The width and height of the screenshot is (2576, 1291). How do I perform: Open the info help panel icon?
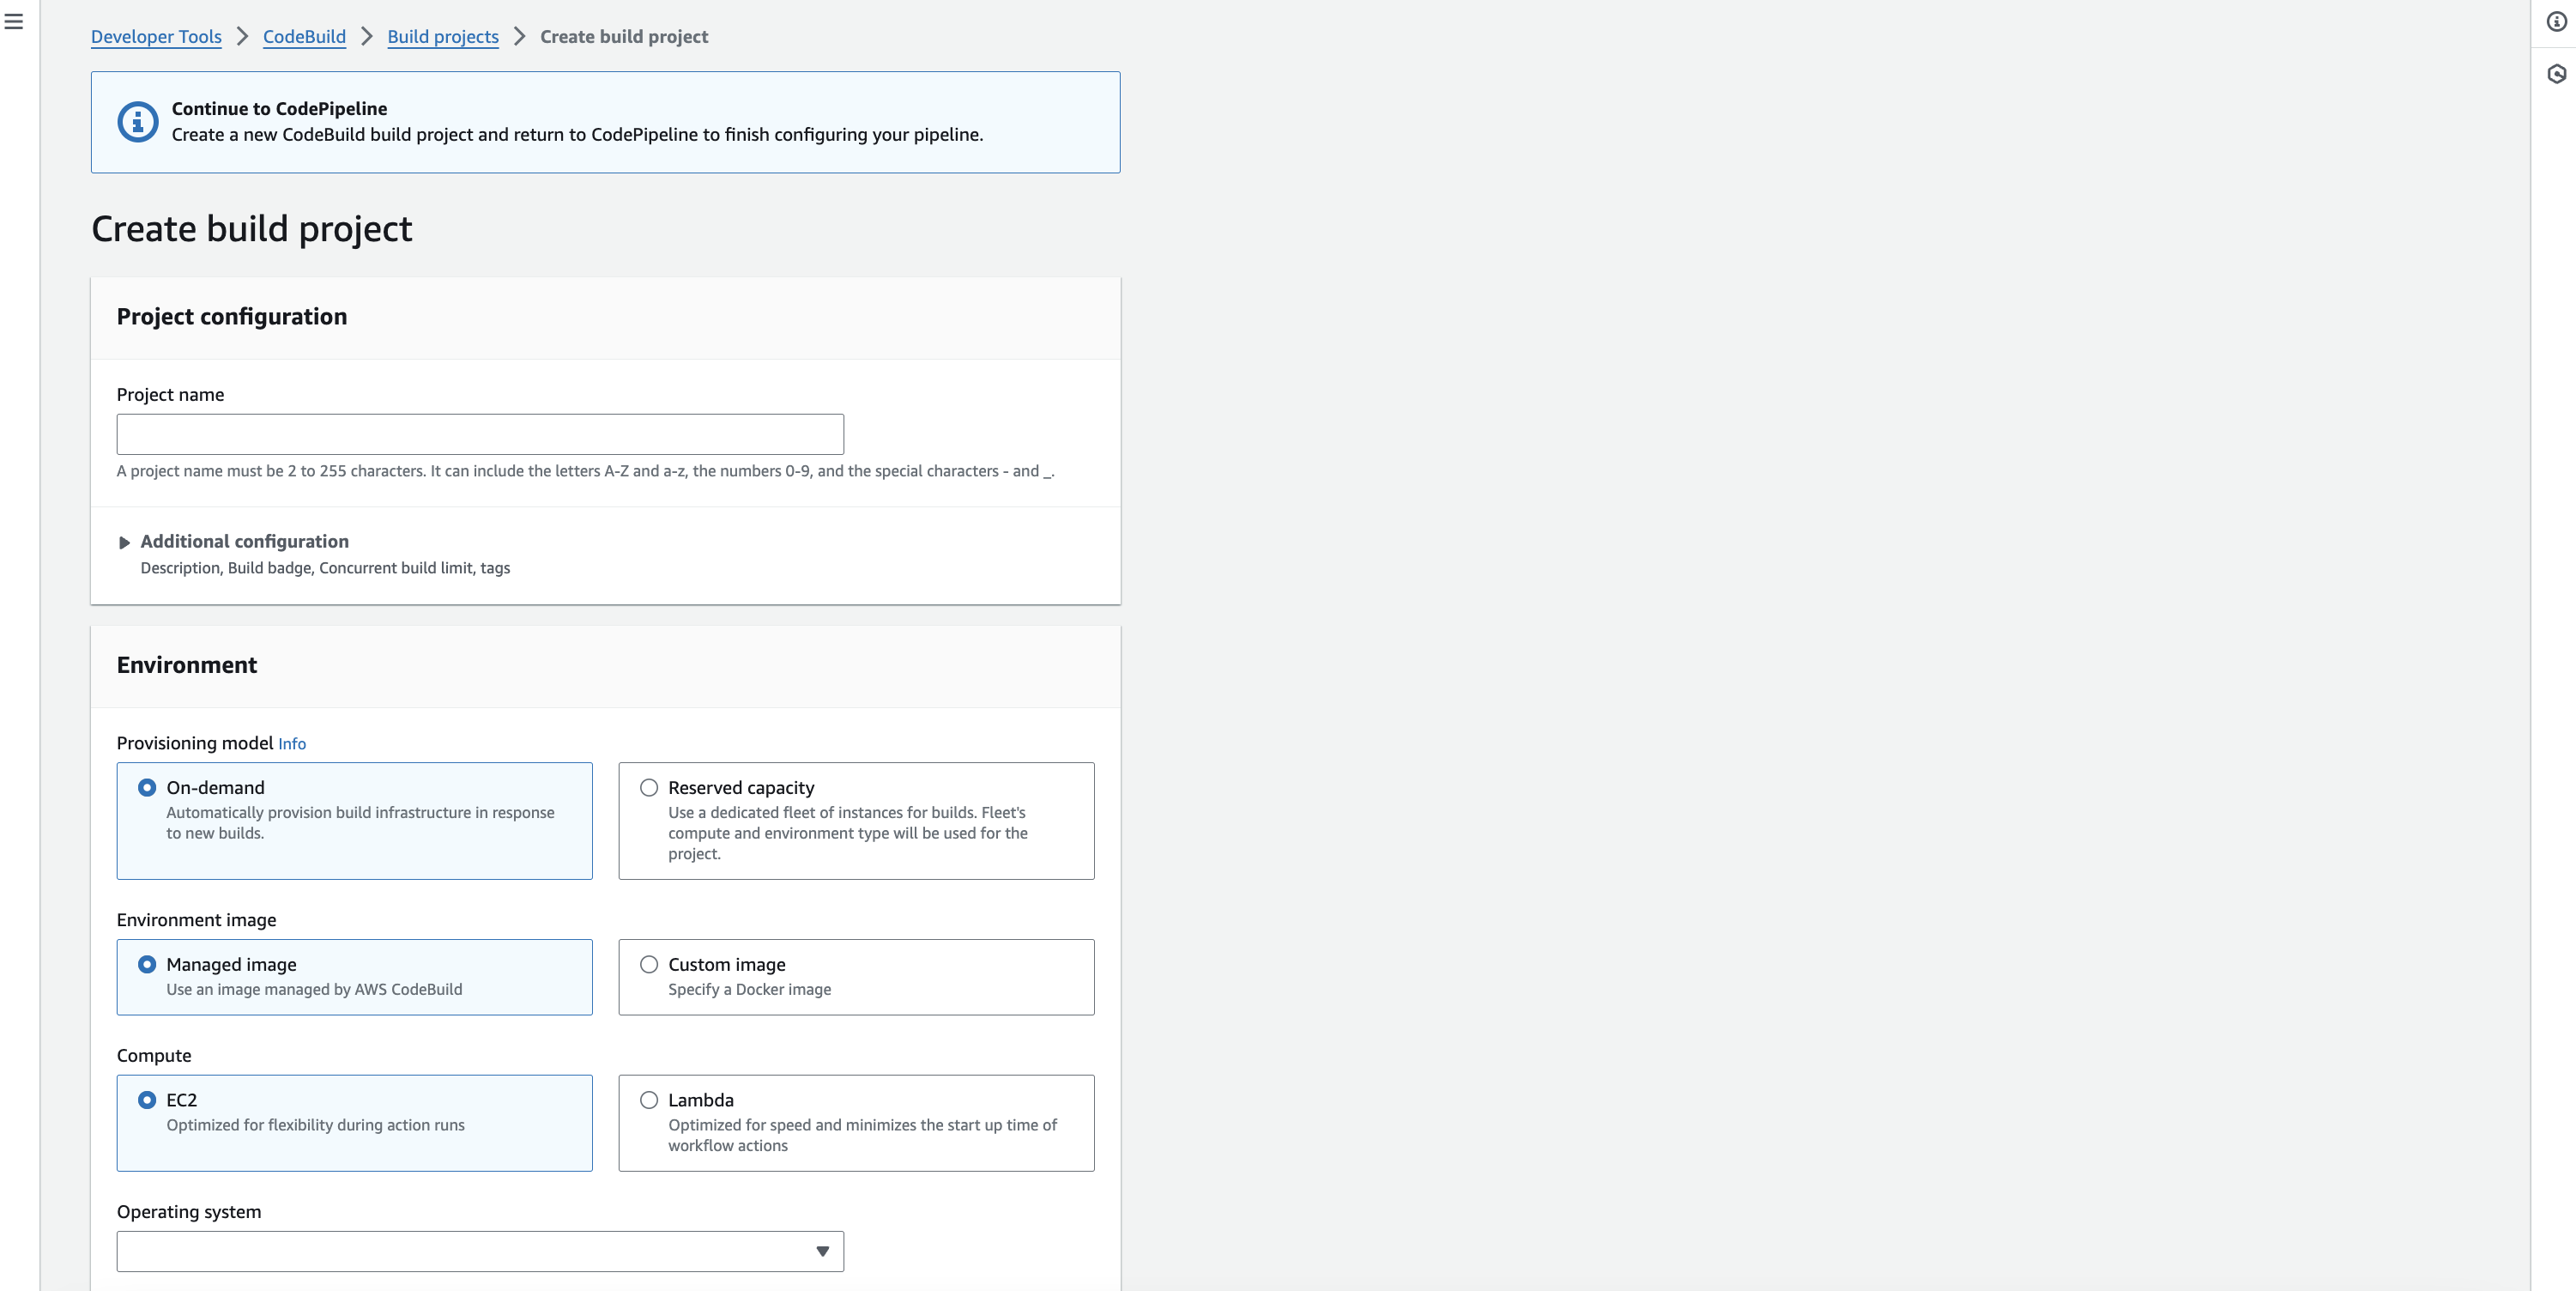[2556, 21]
